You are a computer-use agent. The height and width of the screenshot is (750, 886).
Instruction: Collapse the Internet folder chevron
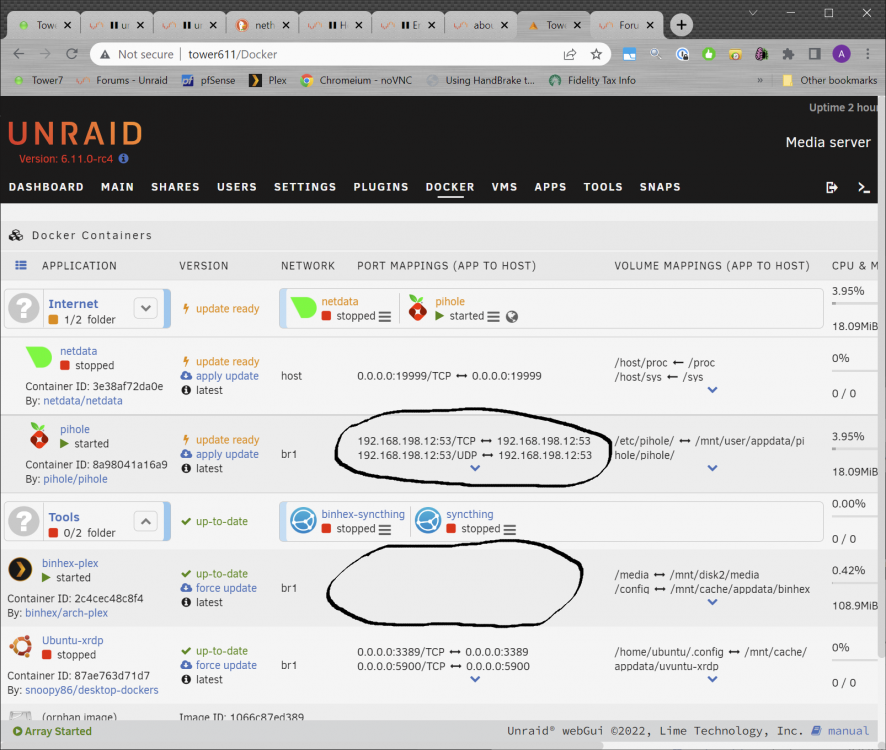(146, 308)
